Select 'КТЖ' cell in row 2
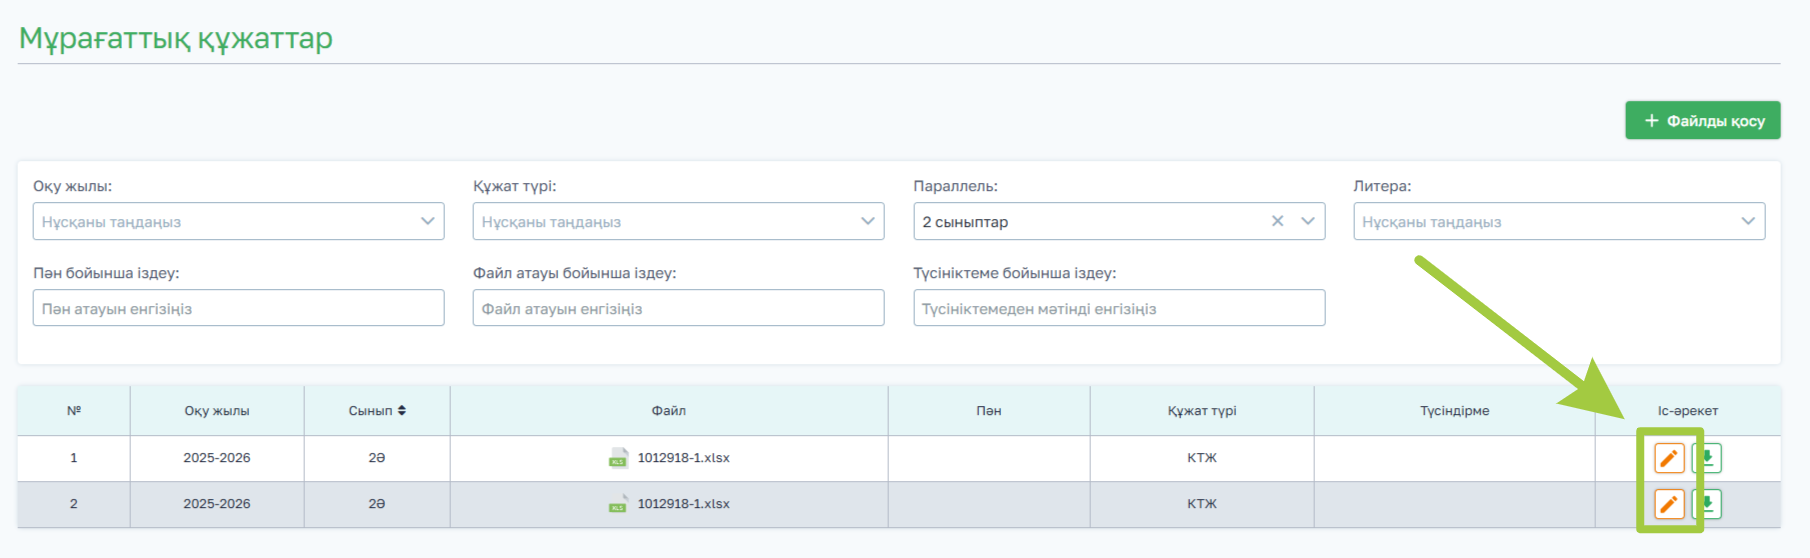Viewport: 1810px width, 558px height. point(1202,504)
